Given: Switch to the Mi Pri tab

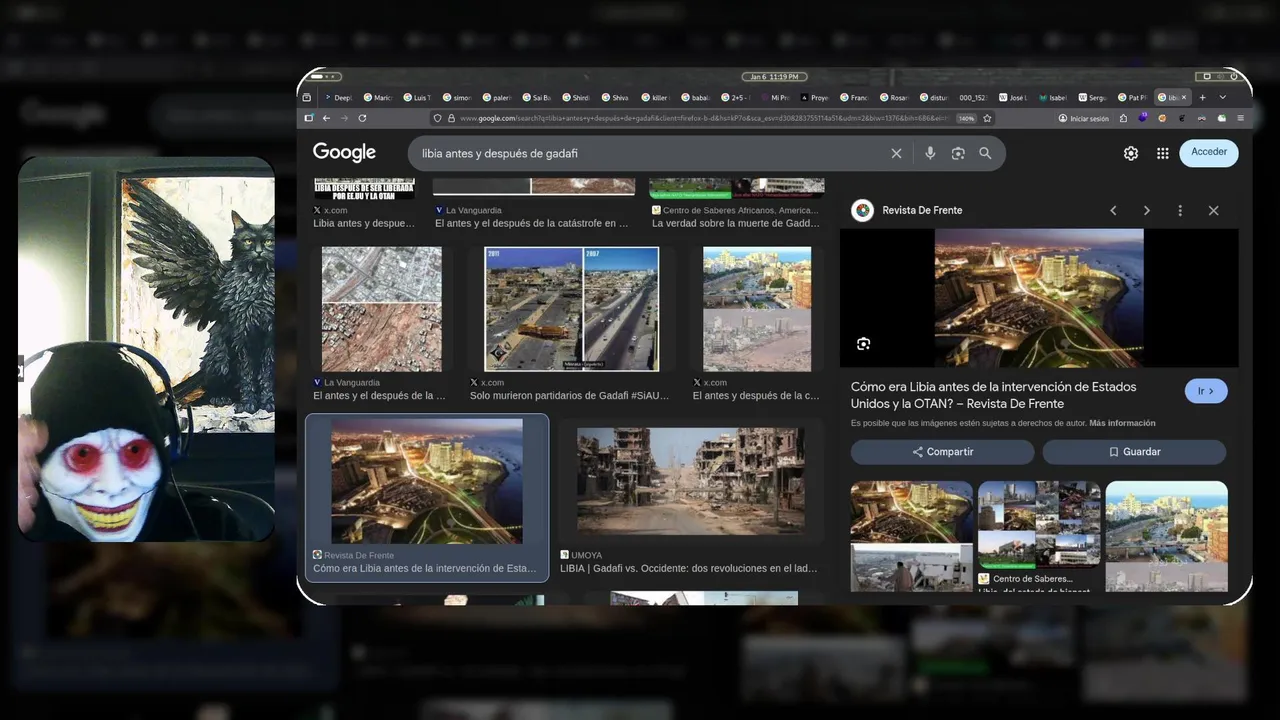Looking at the screenshot, I should tap(774, 97).
